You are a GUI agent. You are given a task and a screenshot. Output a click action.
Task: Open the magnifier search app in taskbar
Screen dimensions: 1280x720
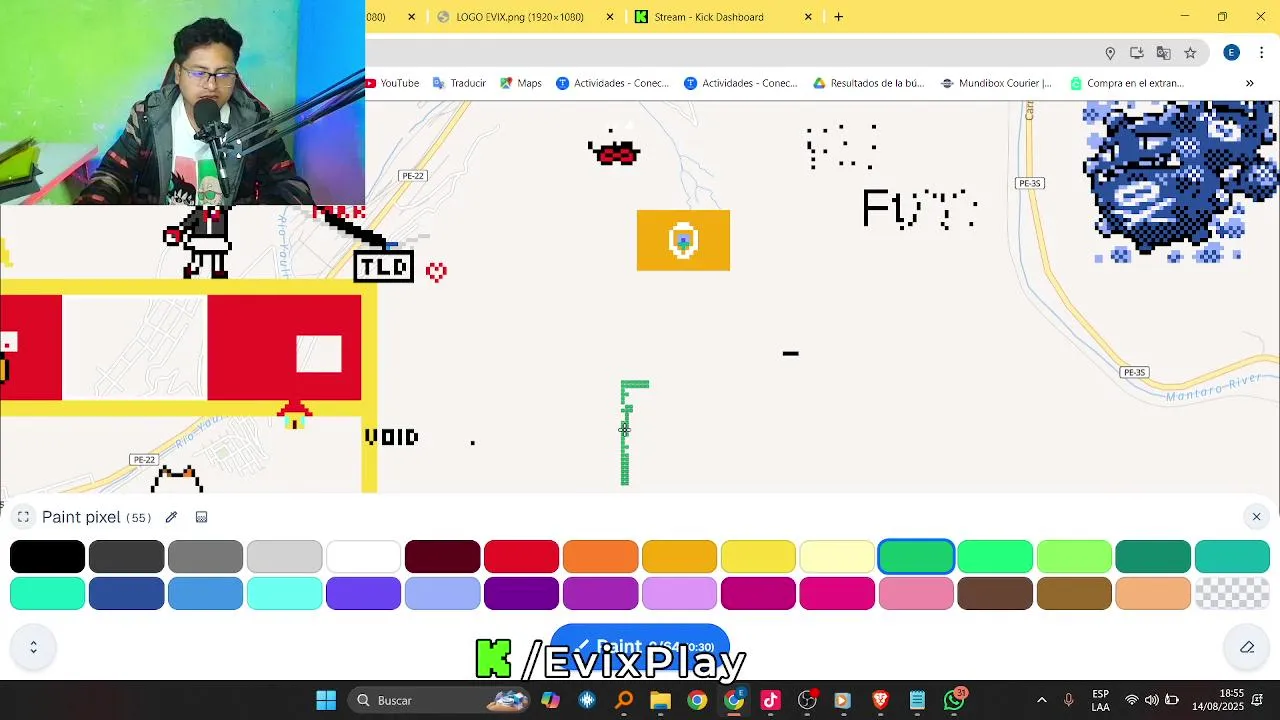pos(624,700)
